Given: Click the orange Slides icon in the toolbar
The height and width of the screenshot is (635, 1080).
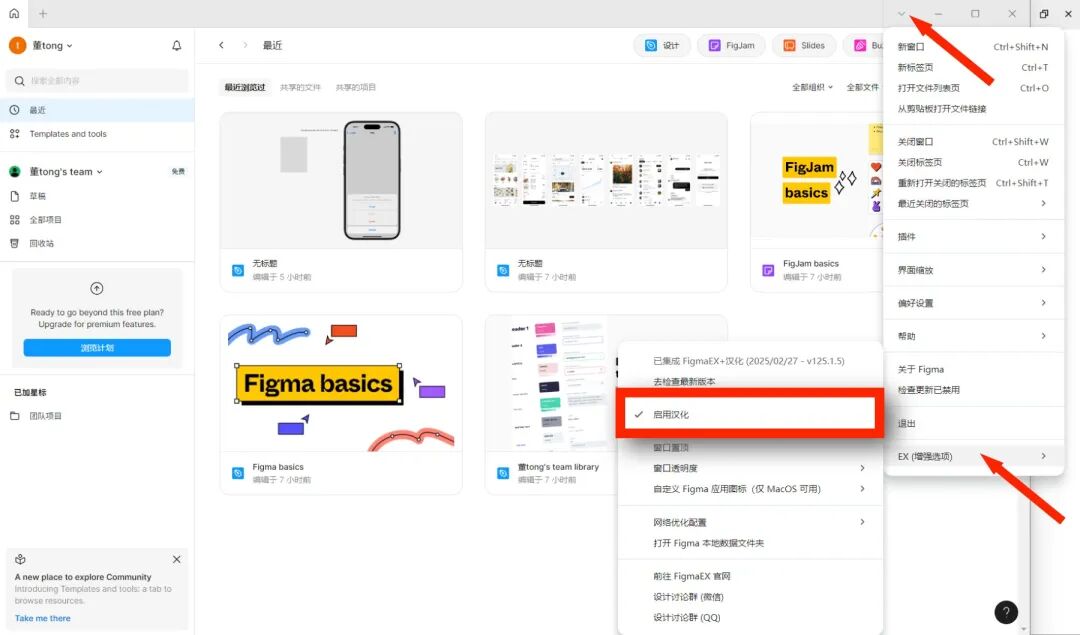Looking at the screenshot, I should click(x=789, y=45).
